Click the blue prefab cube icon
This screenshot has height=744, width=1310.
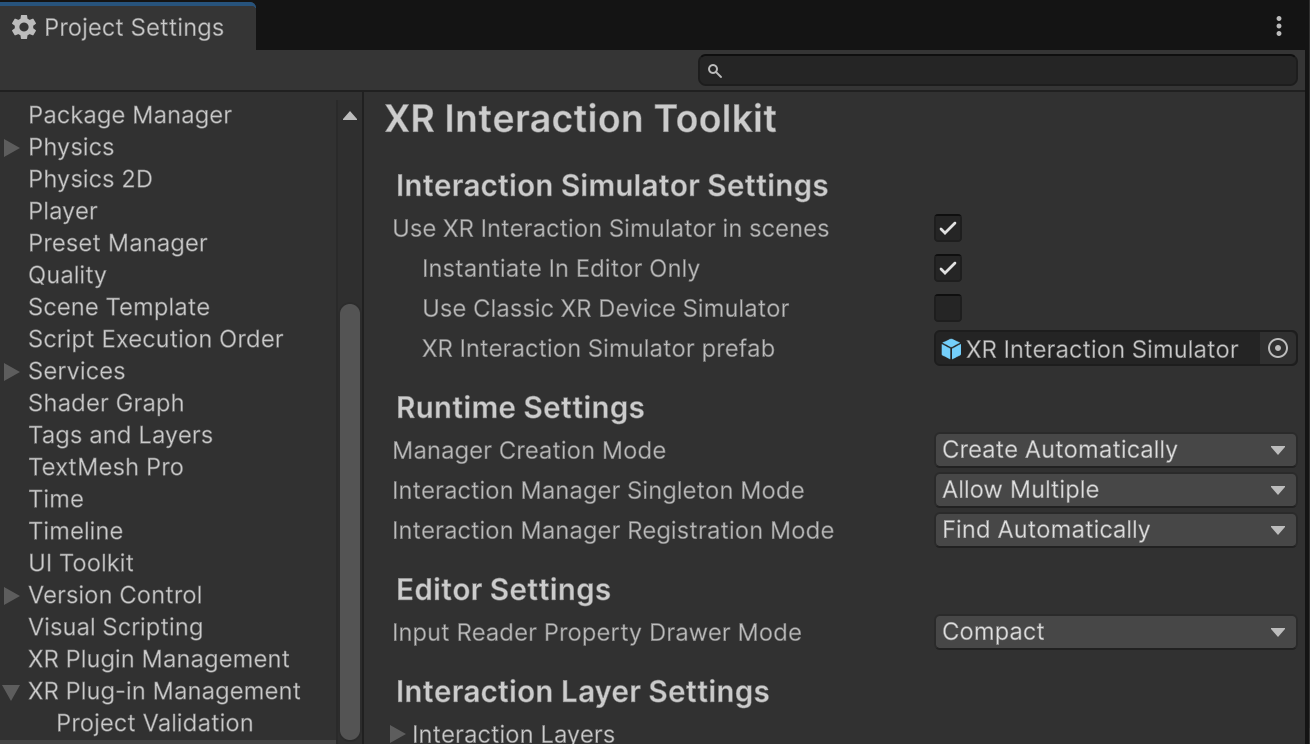coord(951,349)
